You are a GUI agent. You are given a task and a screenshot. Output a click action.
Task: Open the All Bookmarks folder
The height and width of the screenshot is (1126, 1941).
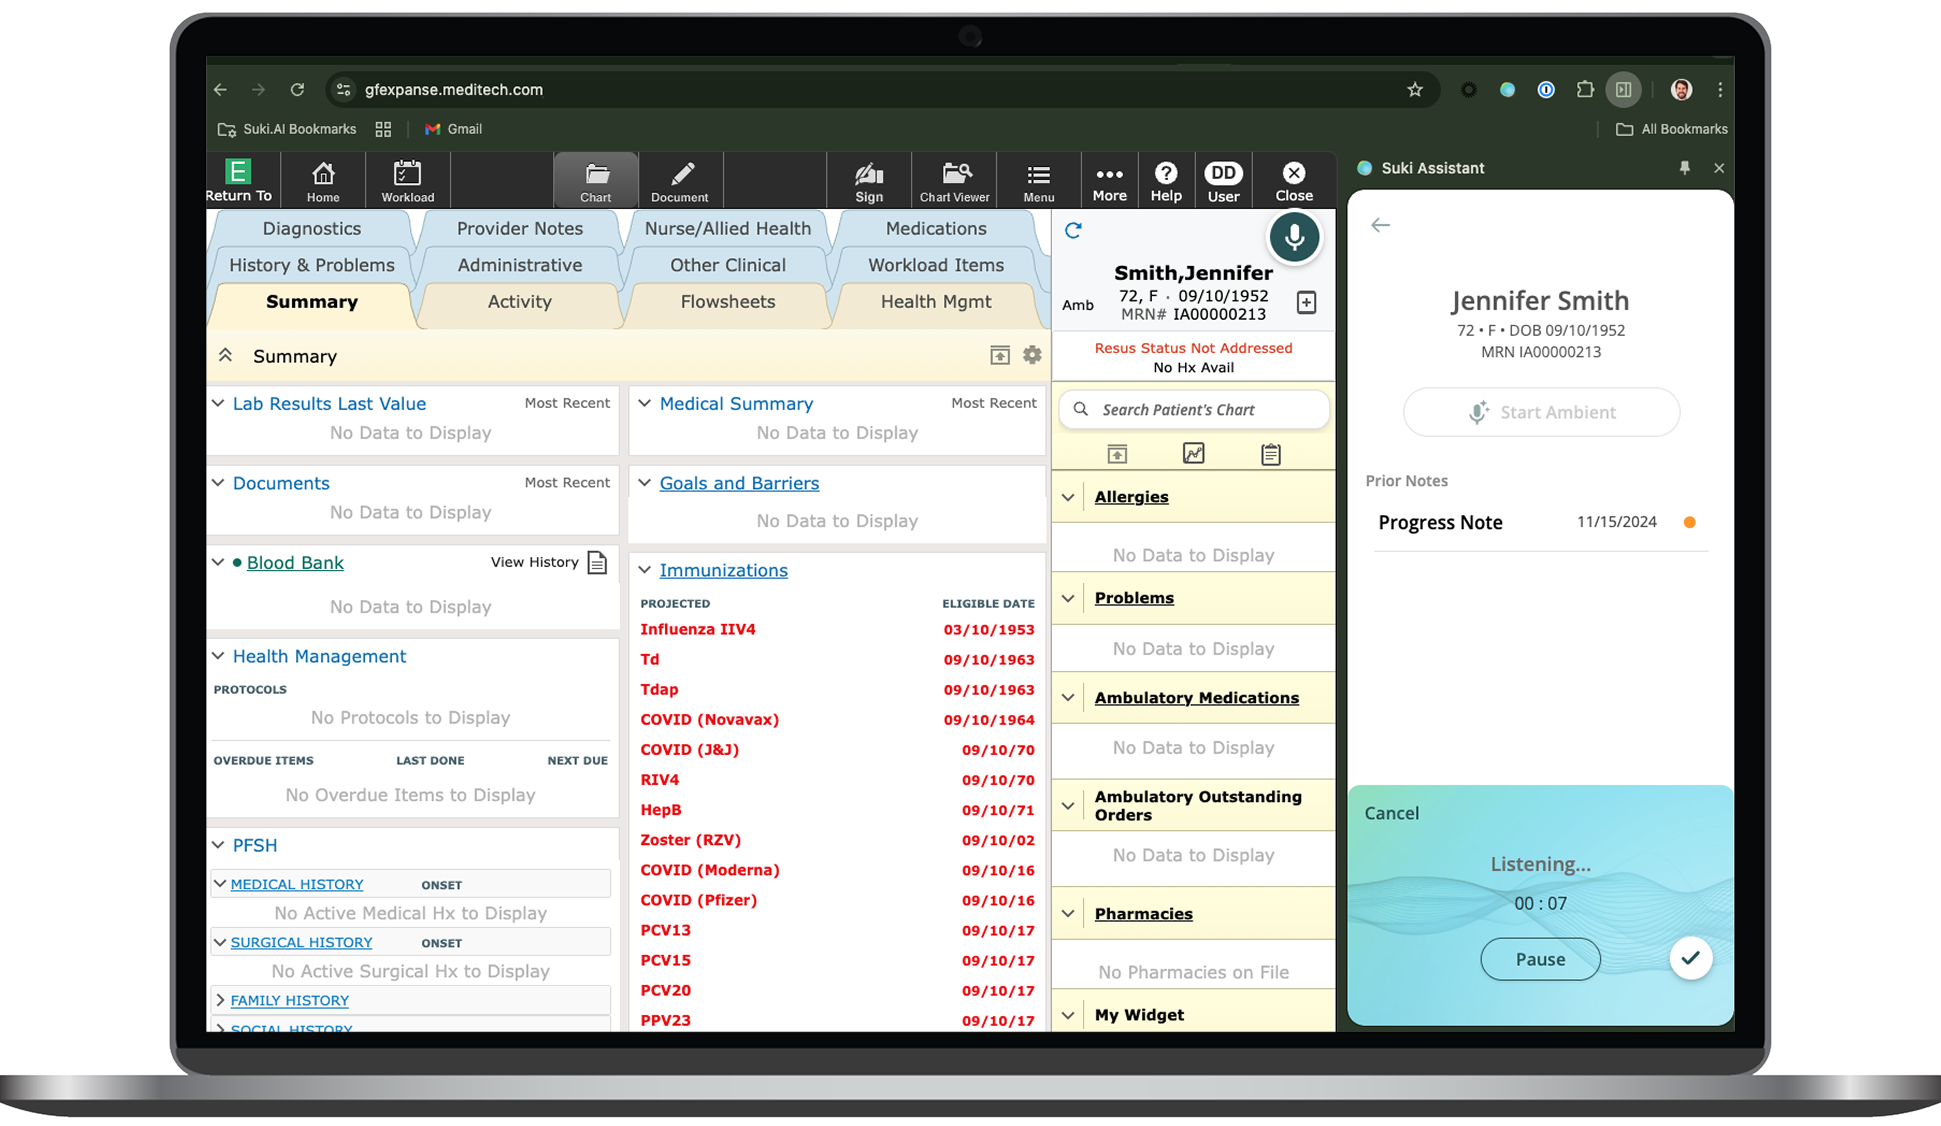click(x=1672, y=129)
